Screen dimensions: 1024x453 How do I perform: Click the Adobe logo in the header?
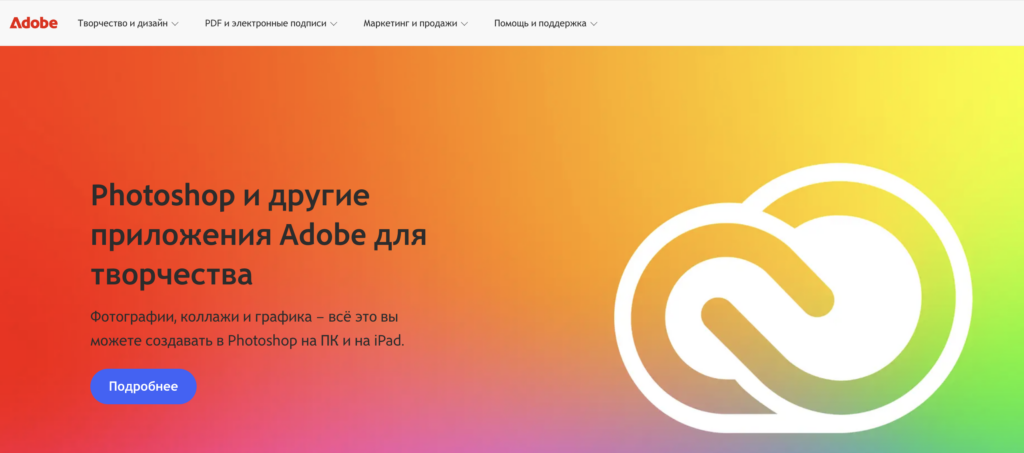[33, 23]
